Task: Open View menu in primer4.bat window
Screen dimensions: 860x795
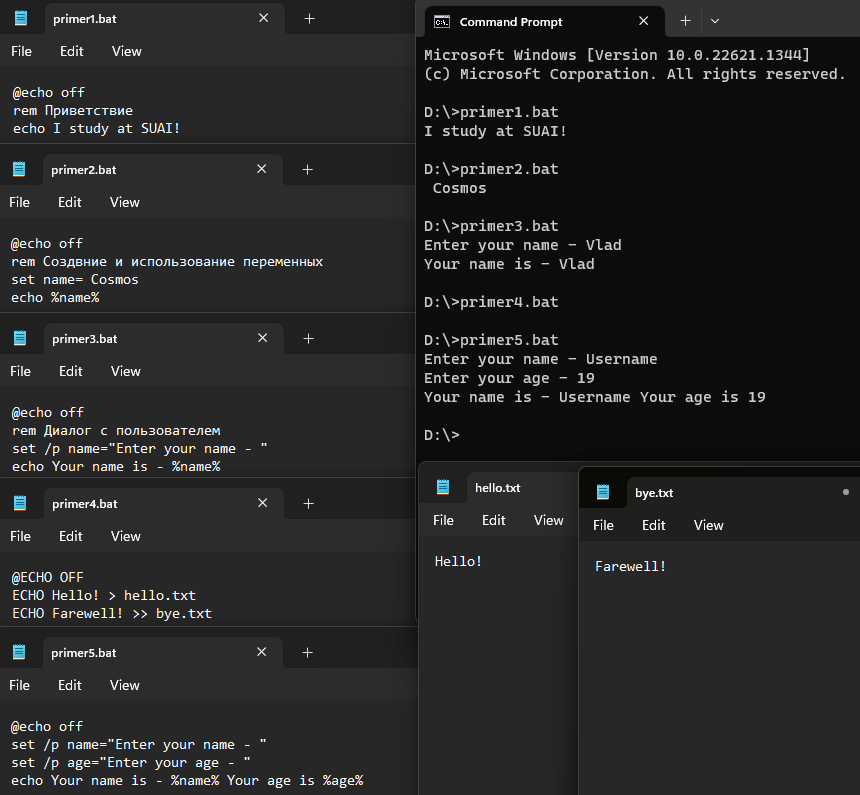Action: coord(126,536)
